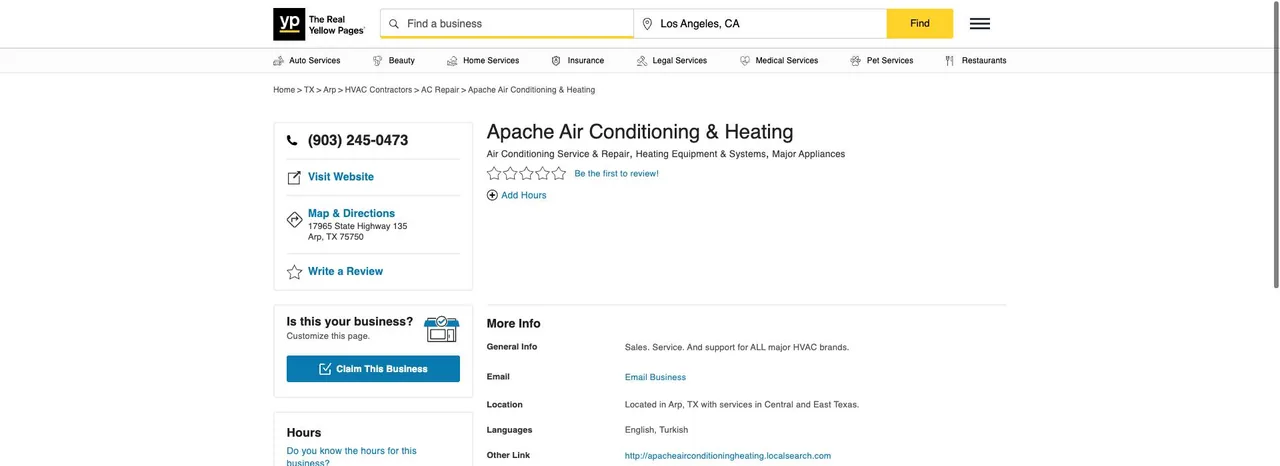Go to Home breadcrumb

point(284,90)
